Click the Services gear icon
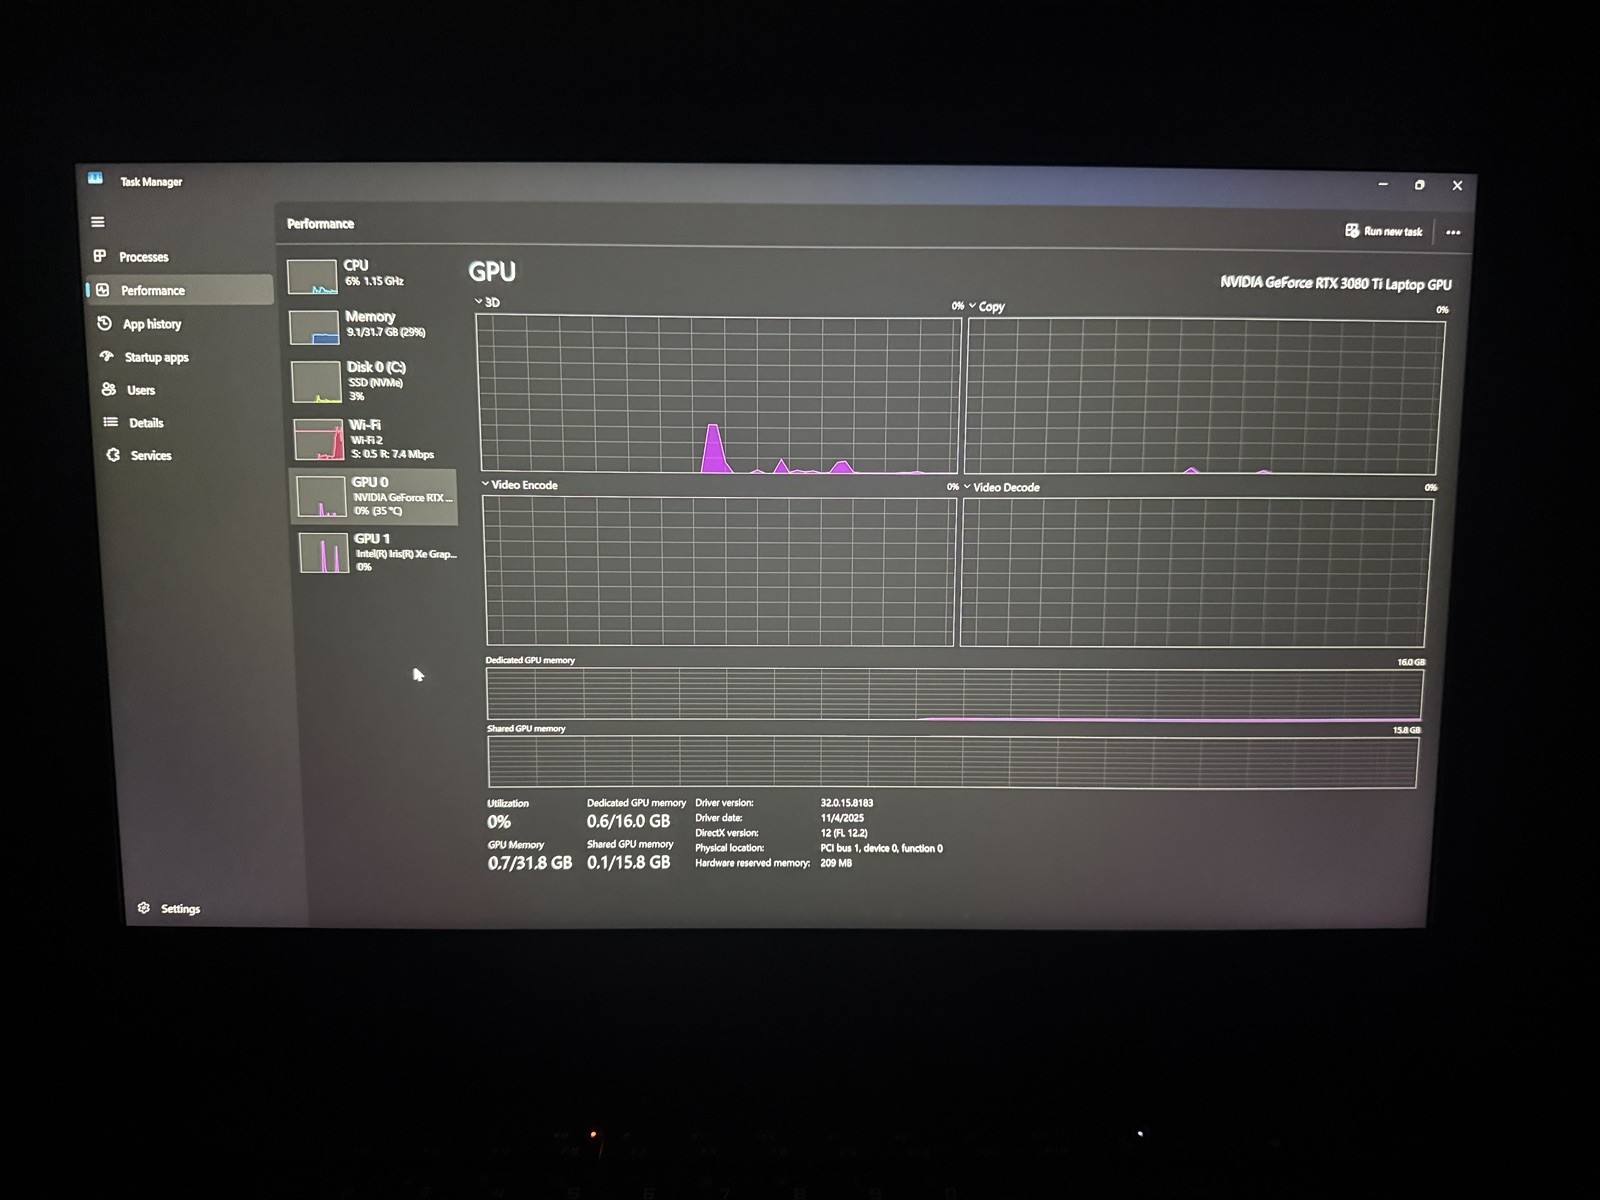The image size is (1600, 1200). pyautogui.click(x=113, y=455)
